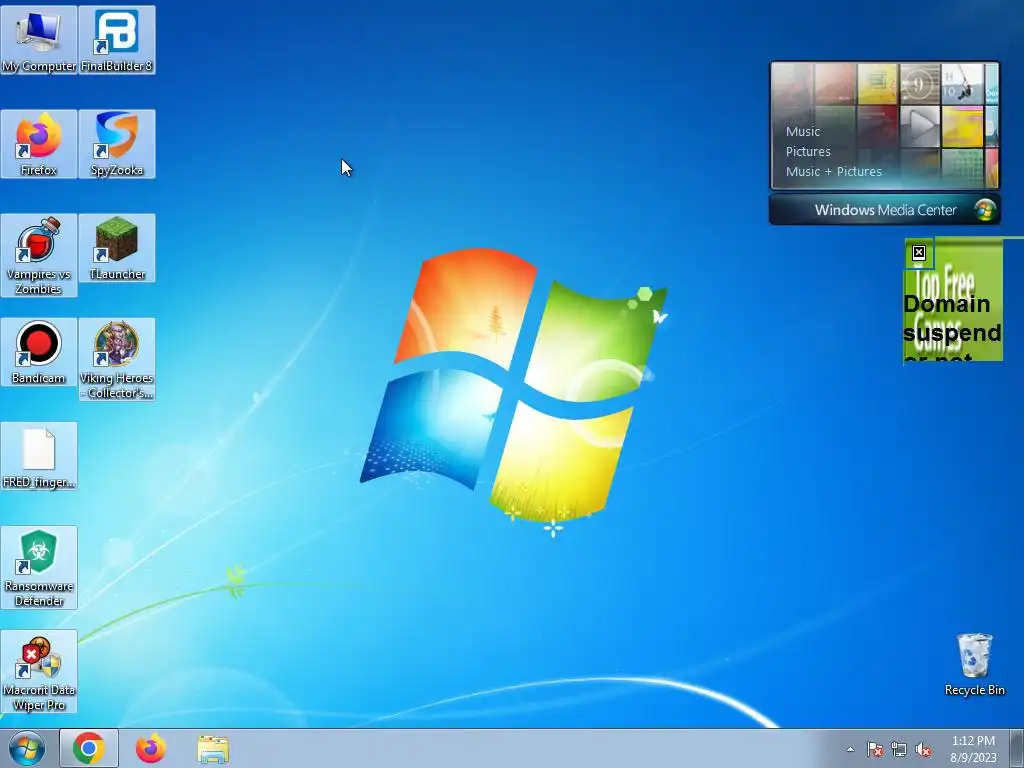Image resolution: width=1024 pixels, height=768 pixels.
Task: Select Macrorit Data Wiper Pro shortcut
Action: point(39,671)
